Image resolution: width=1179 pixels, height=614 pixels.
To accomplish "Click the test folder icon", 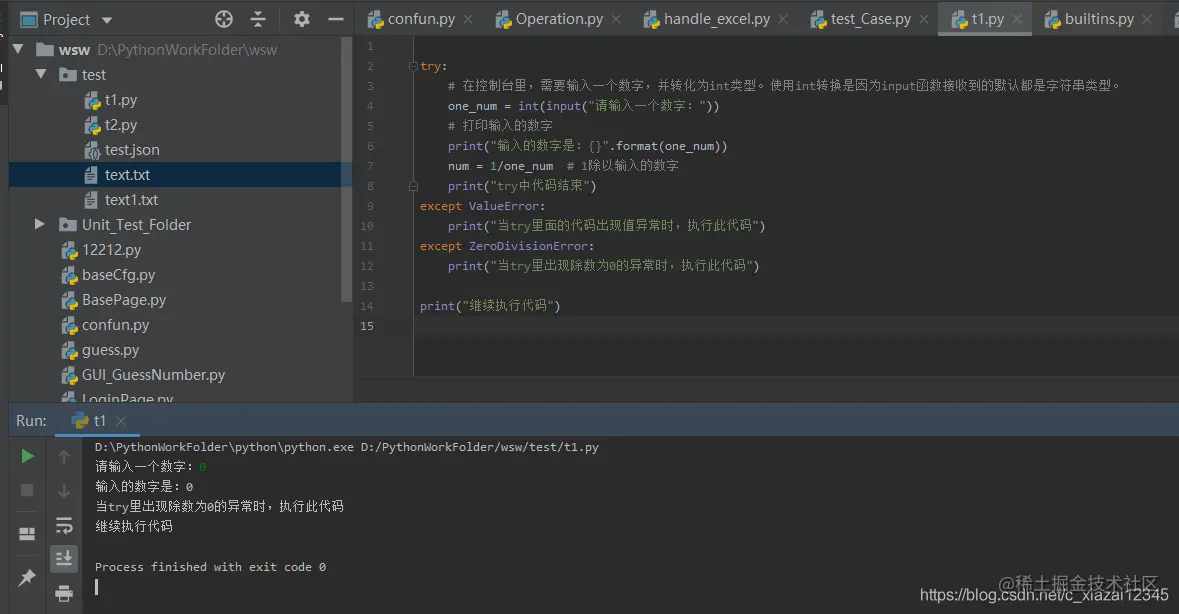I will (x=68, y=74).
